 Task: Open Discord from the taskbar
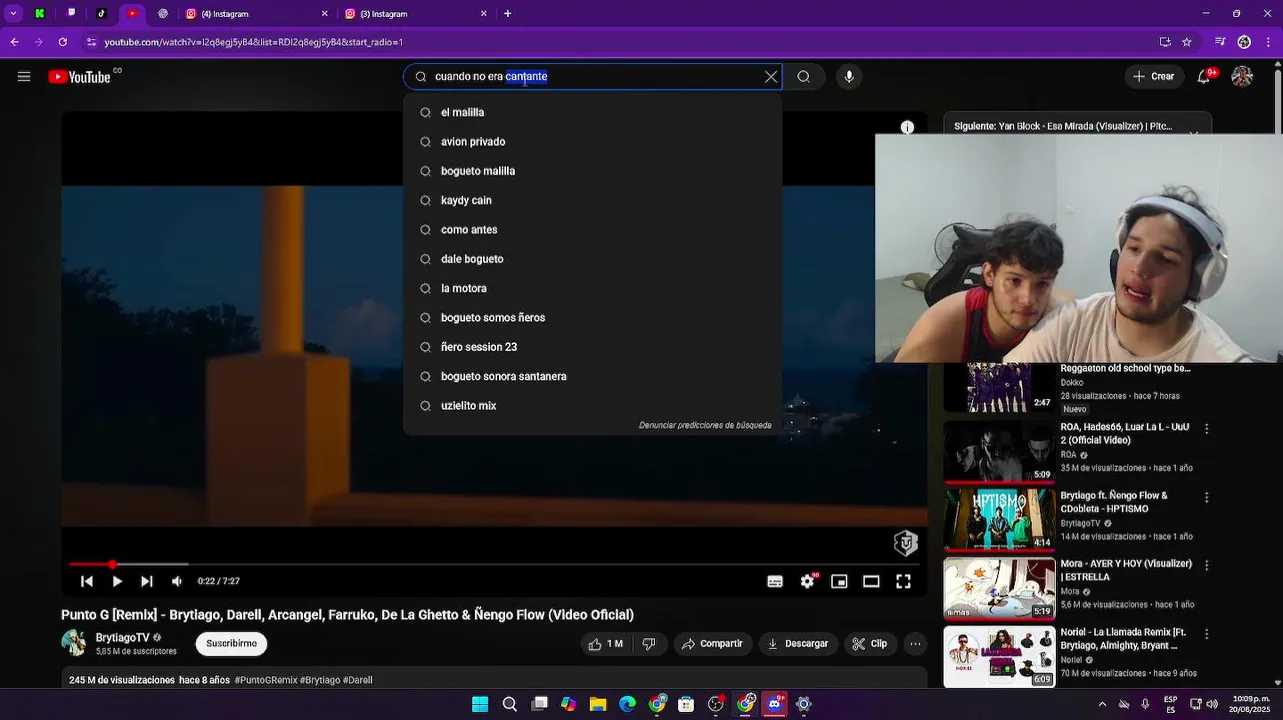(774, 704)
